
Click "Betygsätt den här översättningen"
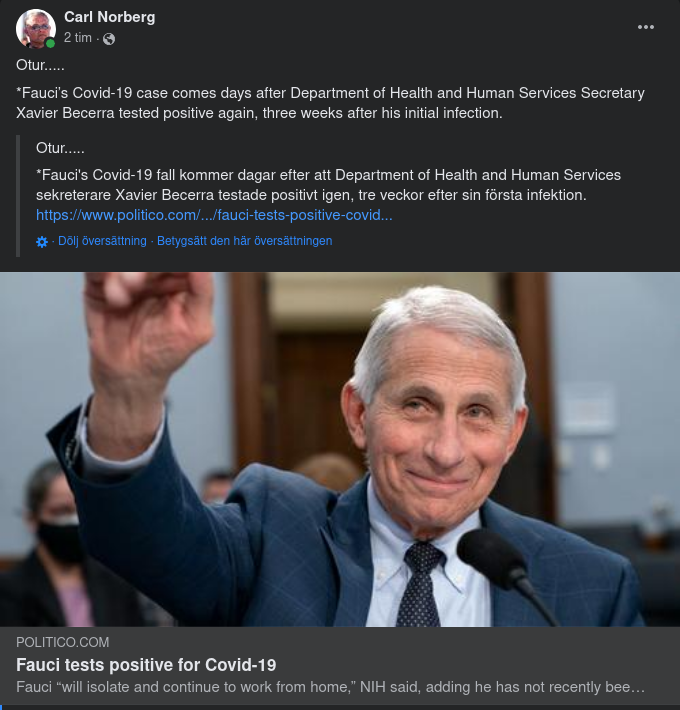(244, 241)
